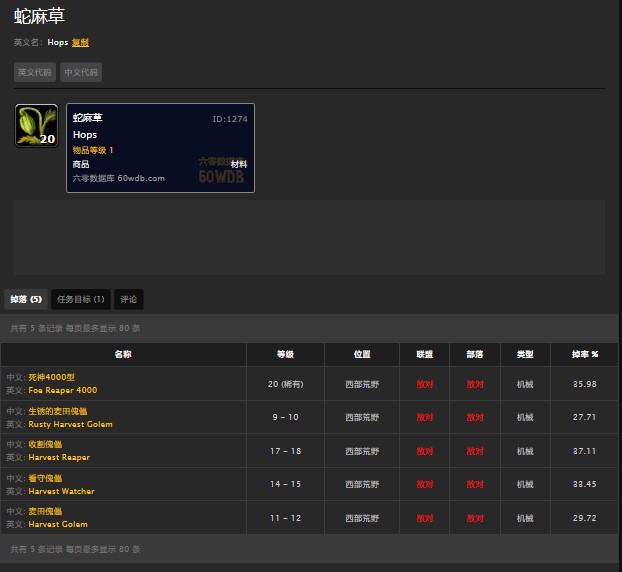Click the Hops herb item icon
The height and width of the screenshot is (572, 622).
[35, 126]
